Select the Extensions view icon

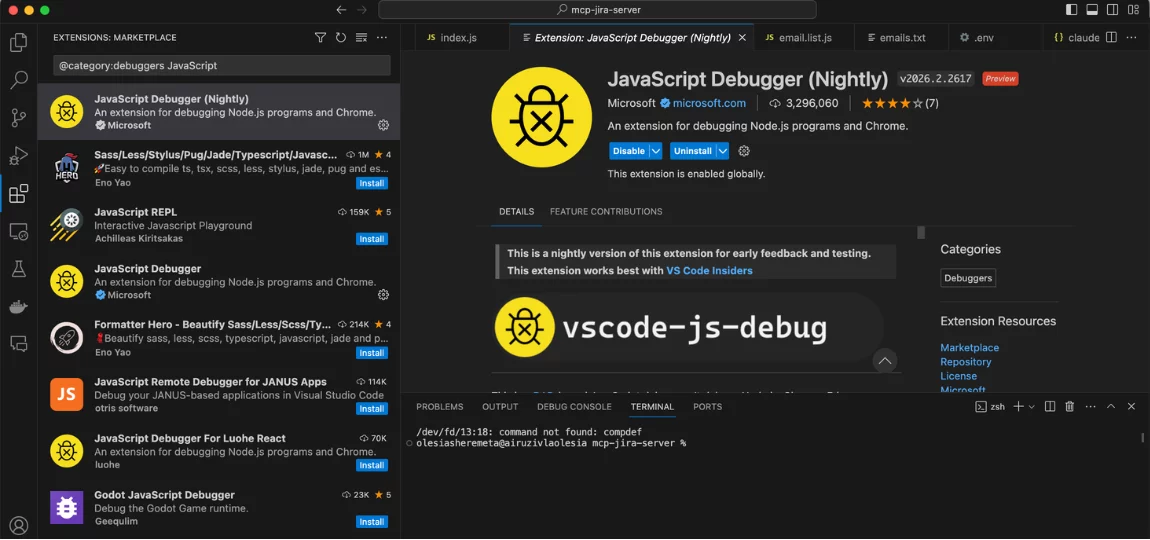pos(18,194)
